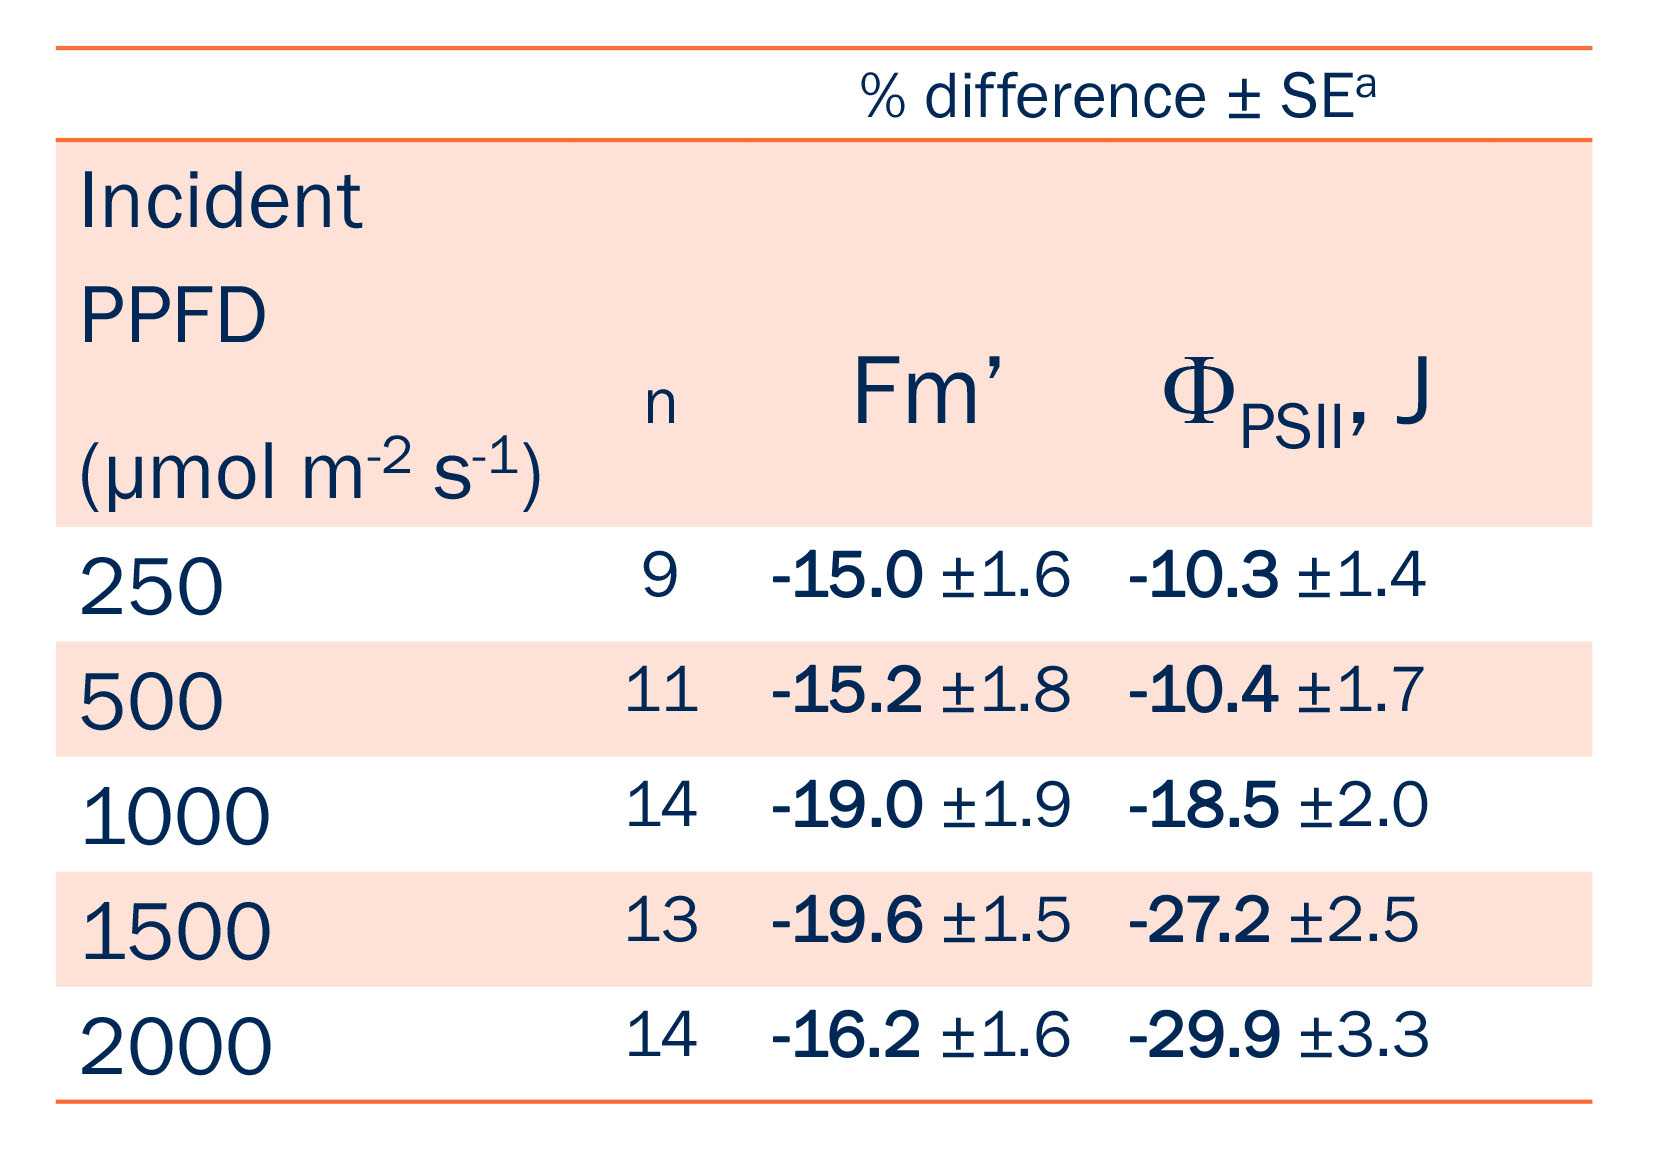Click the -10.3 ±1.4 cell
The image size is (1662, 1164).
pos(1276,575)
